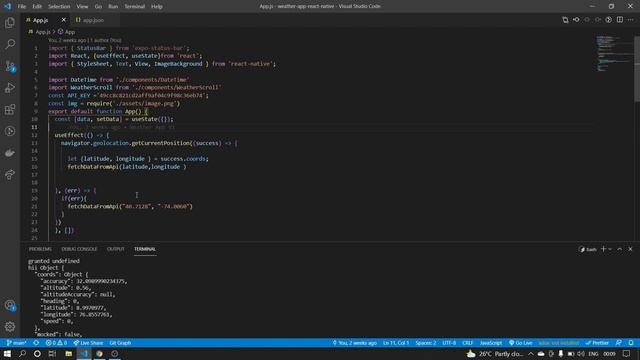Viewport: 640px width, 360px height.
Task: Click the Split Editor icon
Action: (x=620, y=20)
